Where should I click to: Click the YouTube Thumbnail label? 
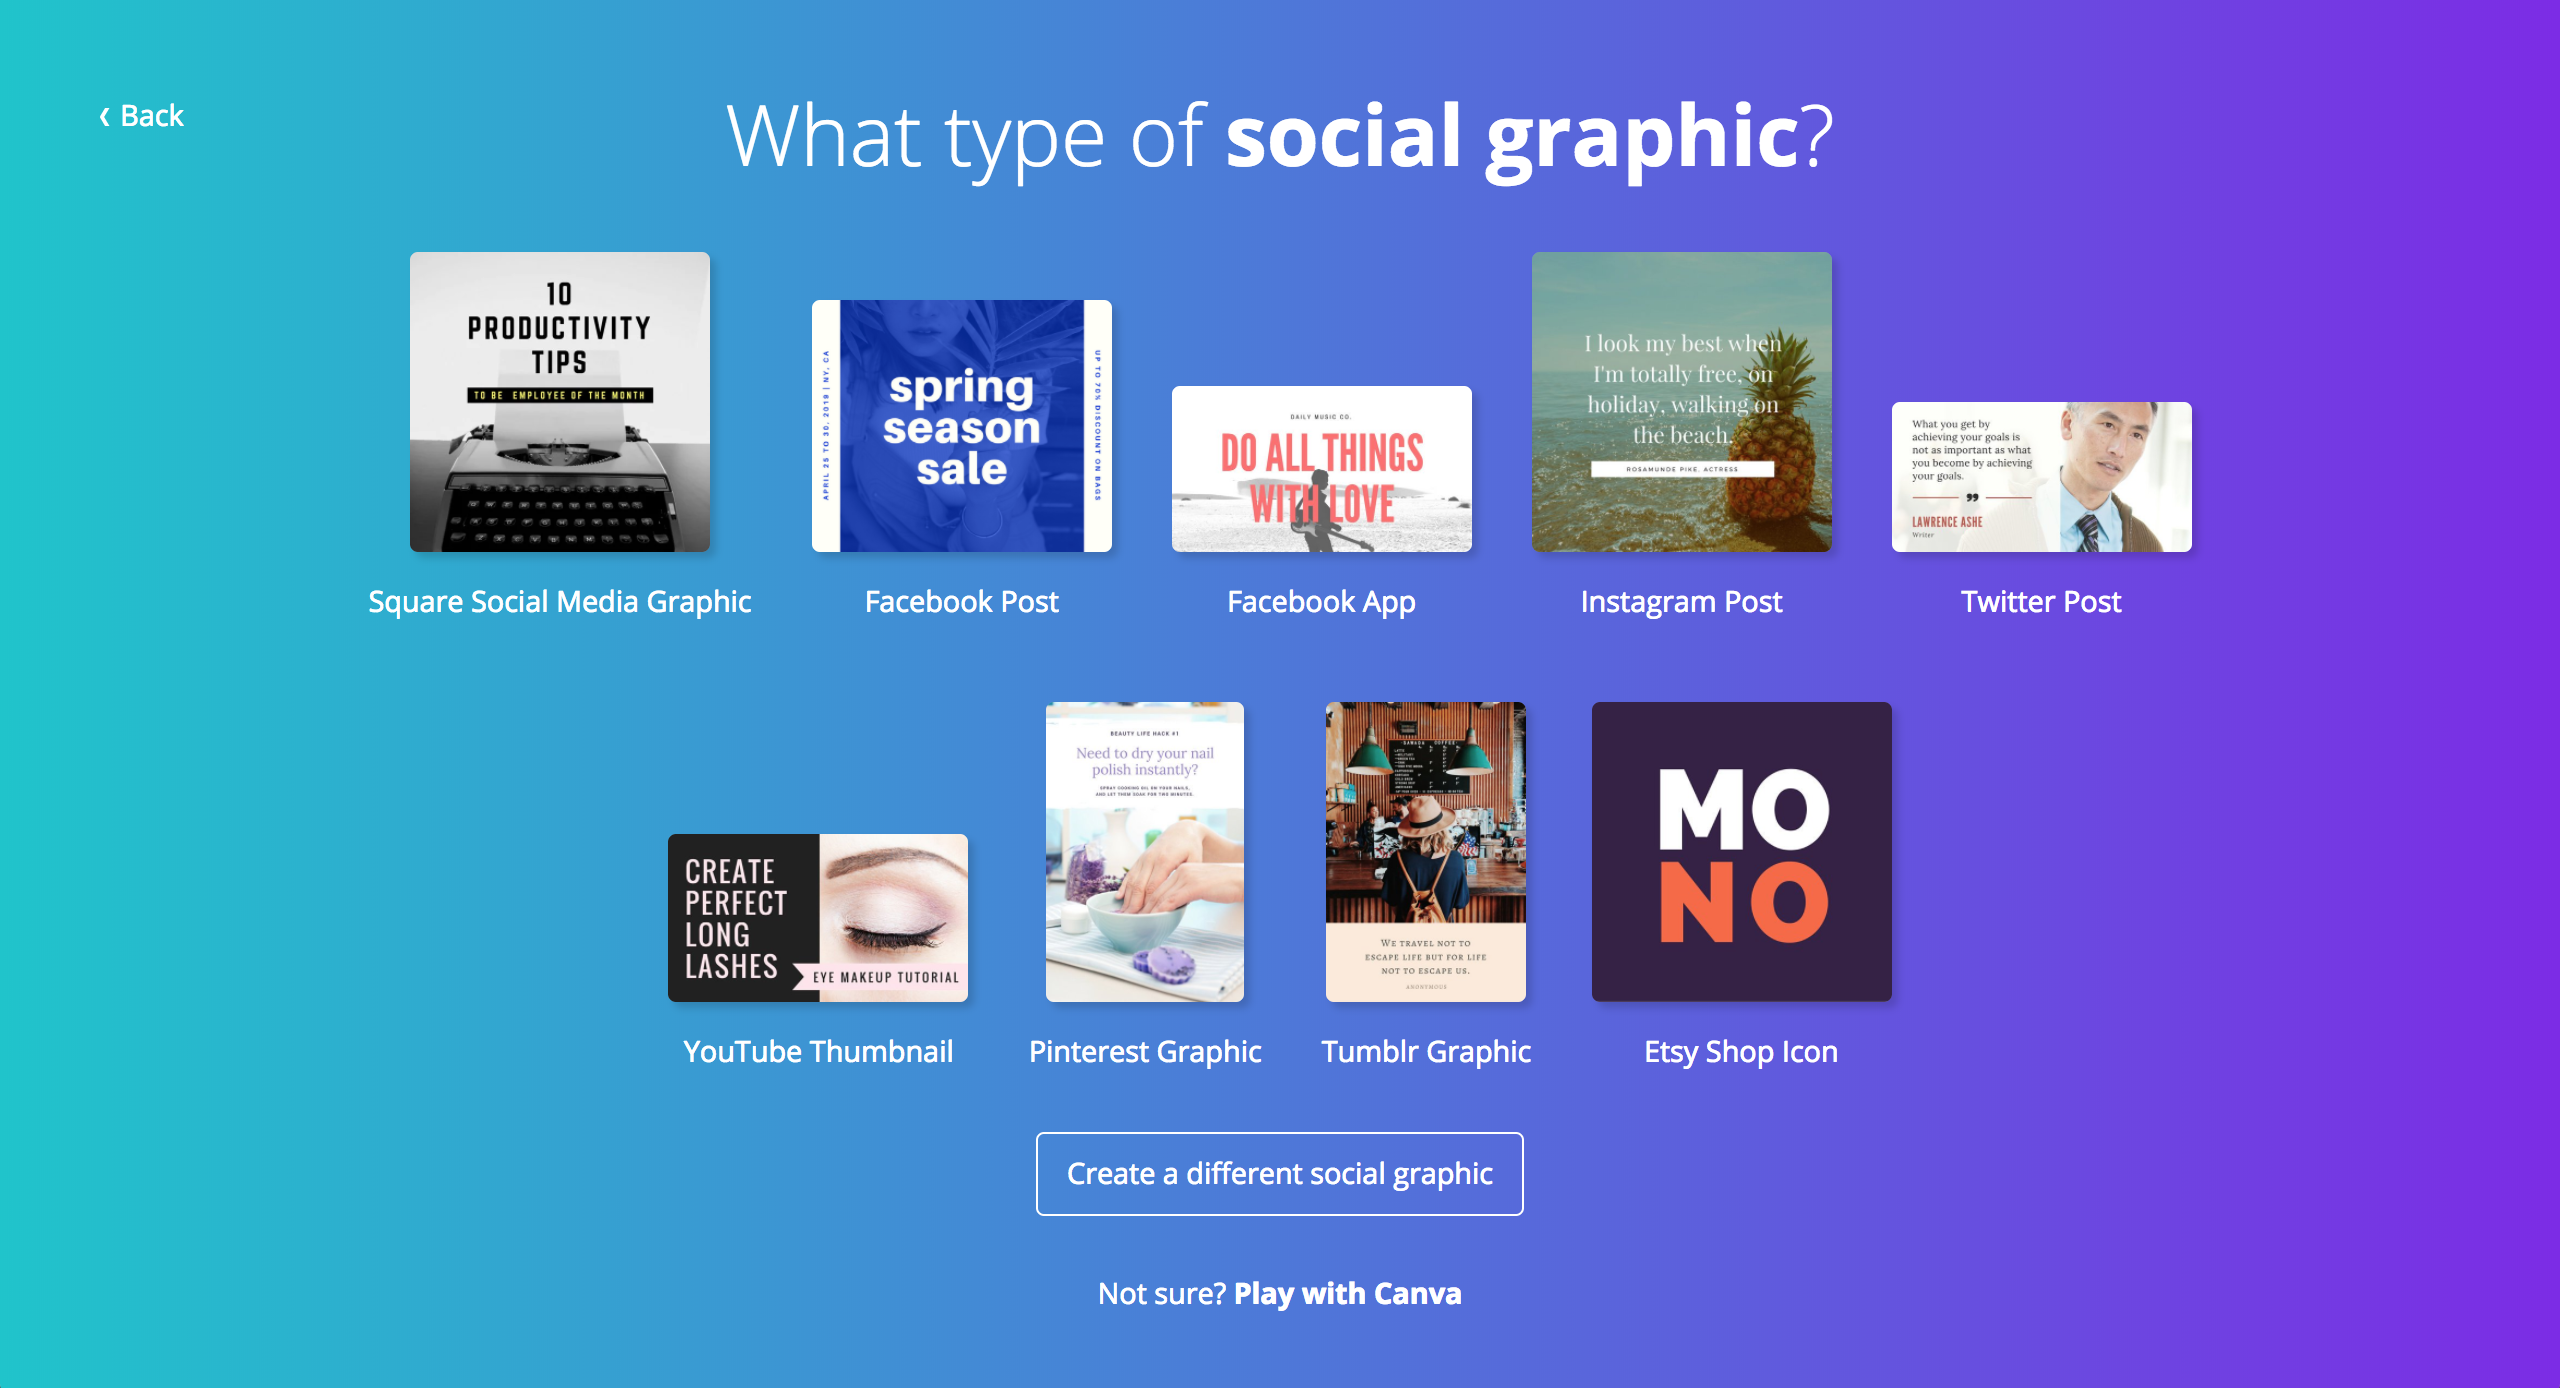(818, 1052)
